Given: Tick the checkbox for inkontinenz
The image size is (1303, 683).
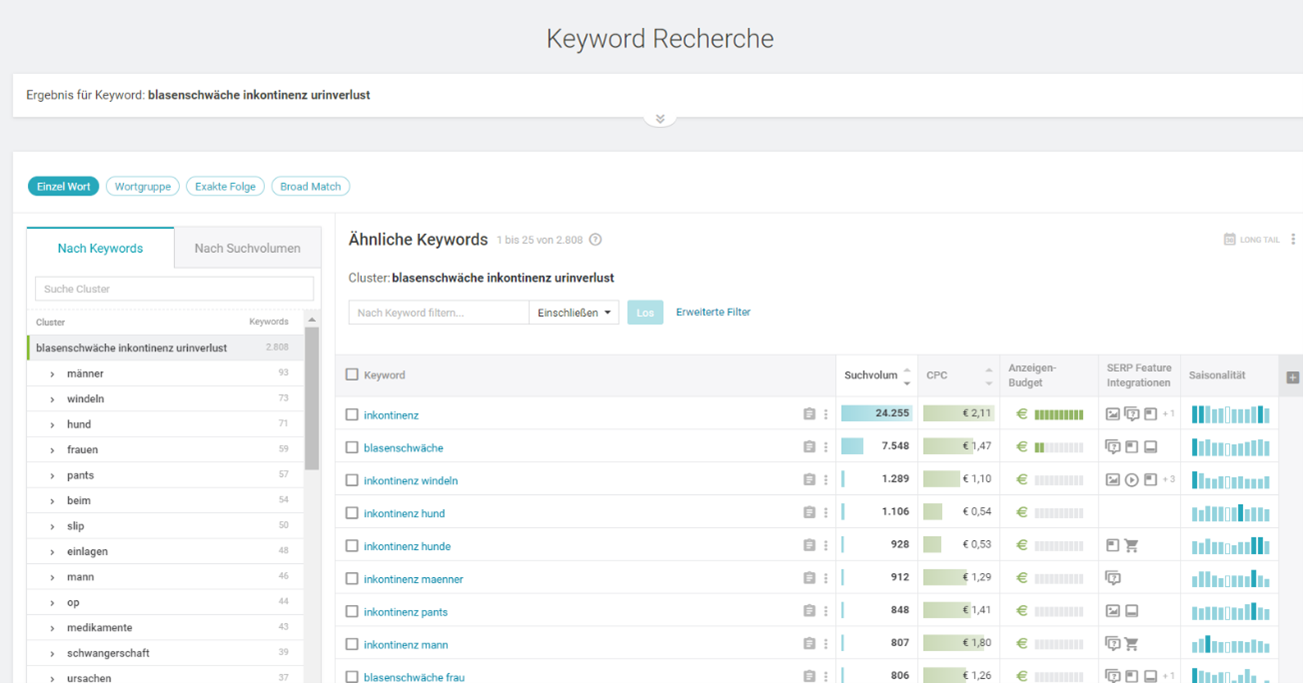Looking at the screenshot, I should click(x=352, y=414).
